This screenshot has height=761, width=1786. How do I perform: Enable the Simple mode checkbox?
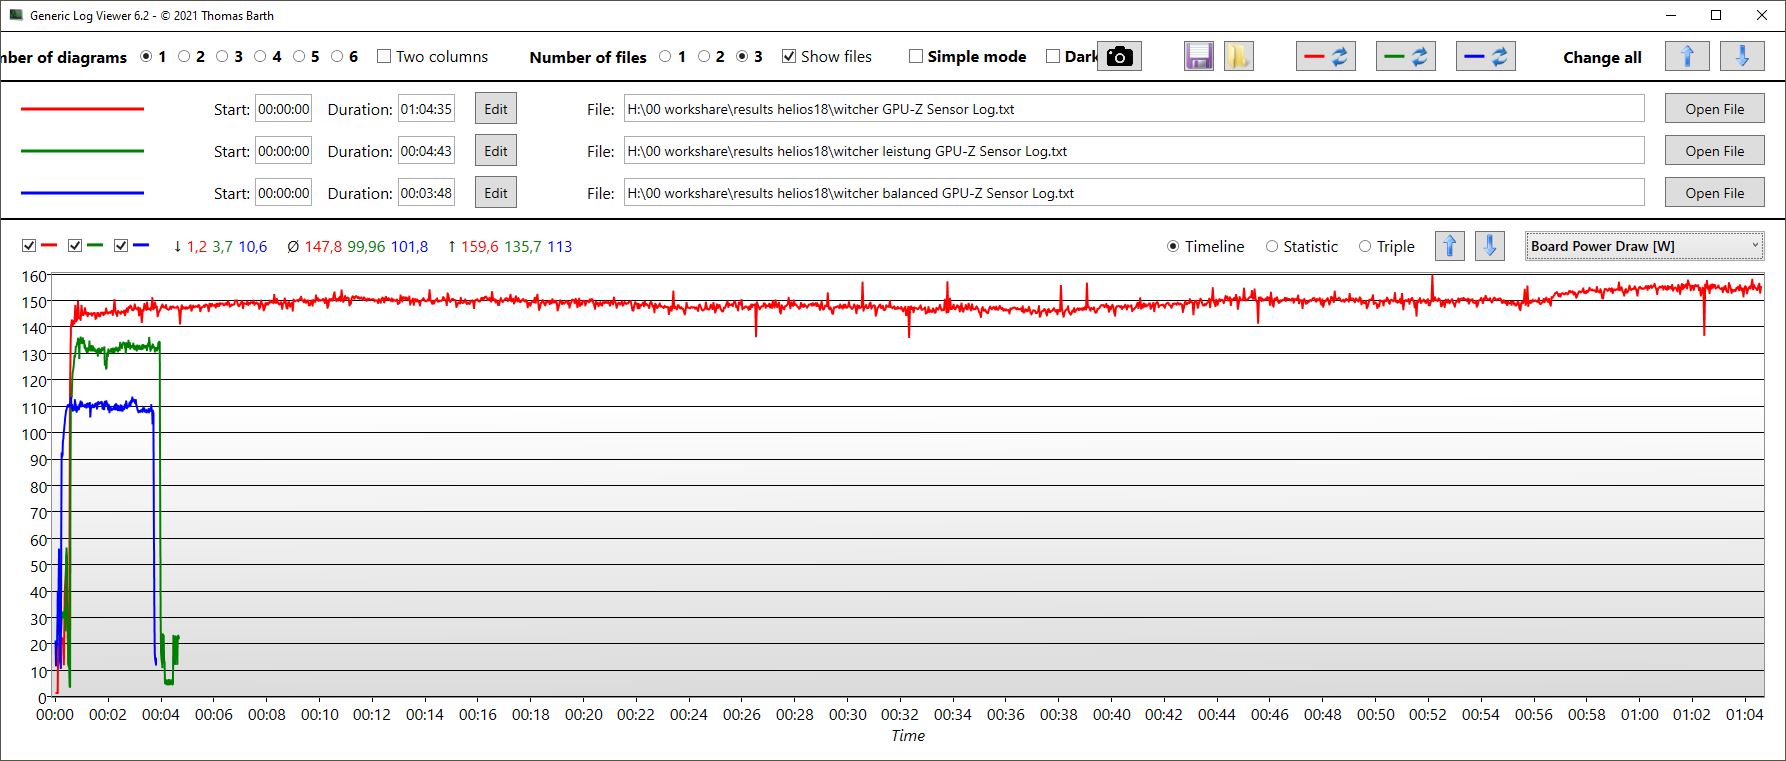coord(915,57)
